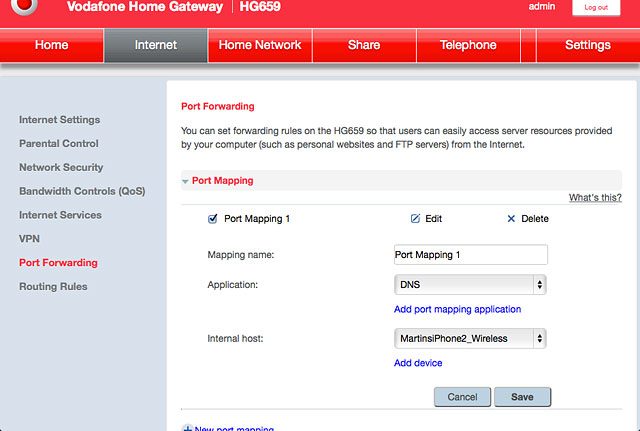Viewport: 640px width, 431px height.
Task: Click the HG659 model name in header
Action: pyautogui.click(x=260, y=7)
